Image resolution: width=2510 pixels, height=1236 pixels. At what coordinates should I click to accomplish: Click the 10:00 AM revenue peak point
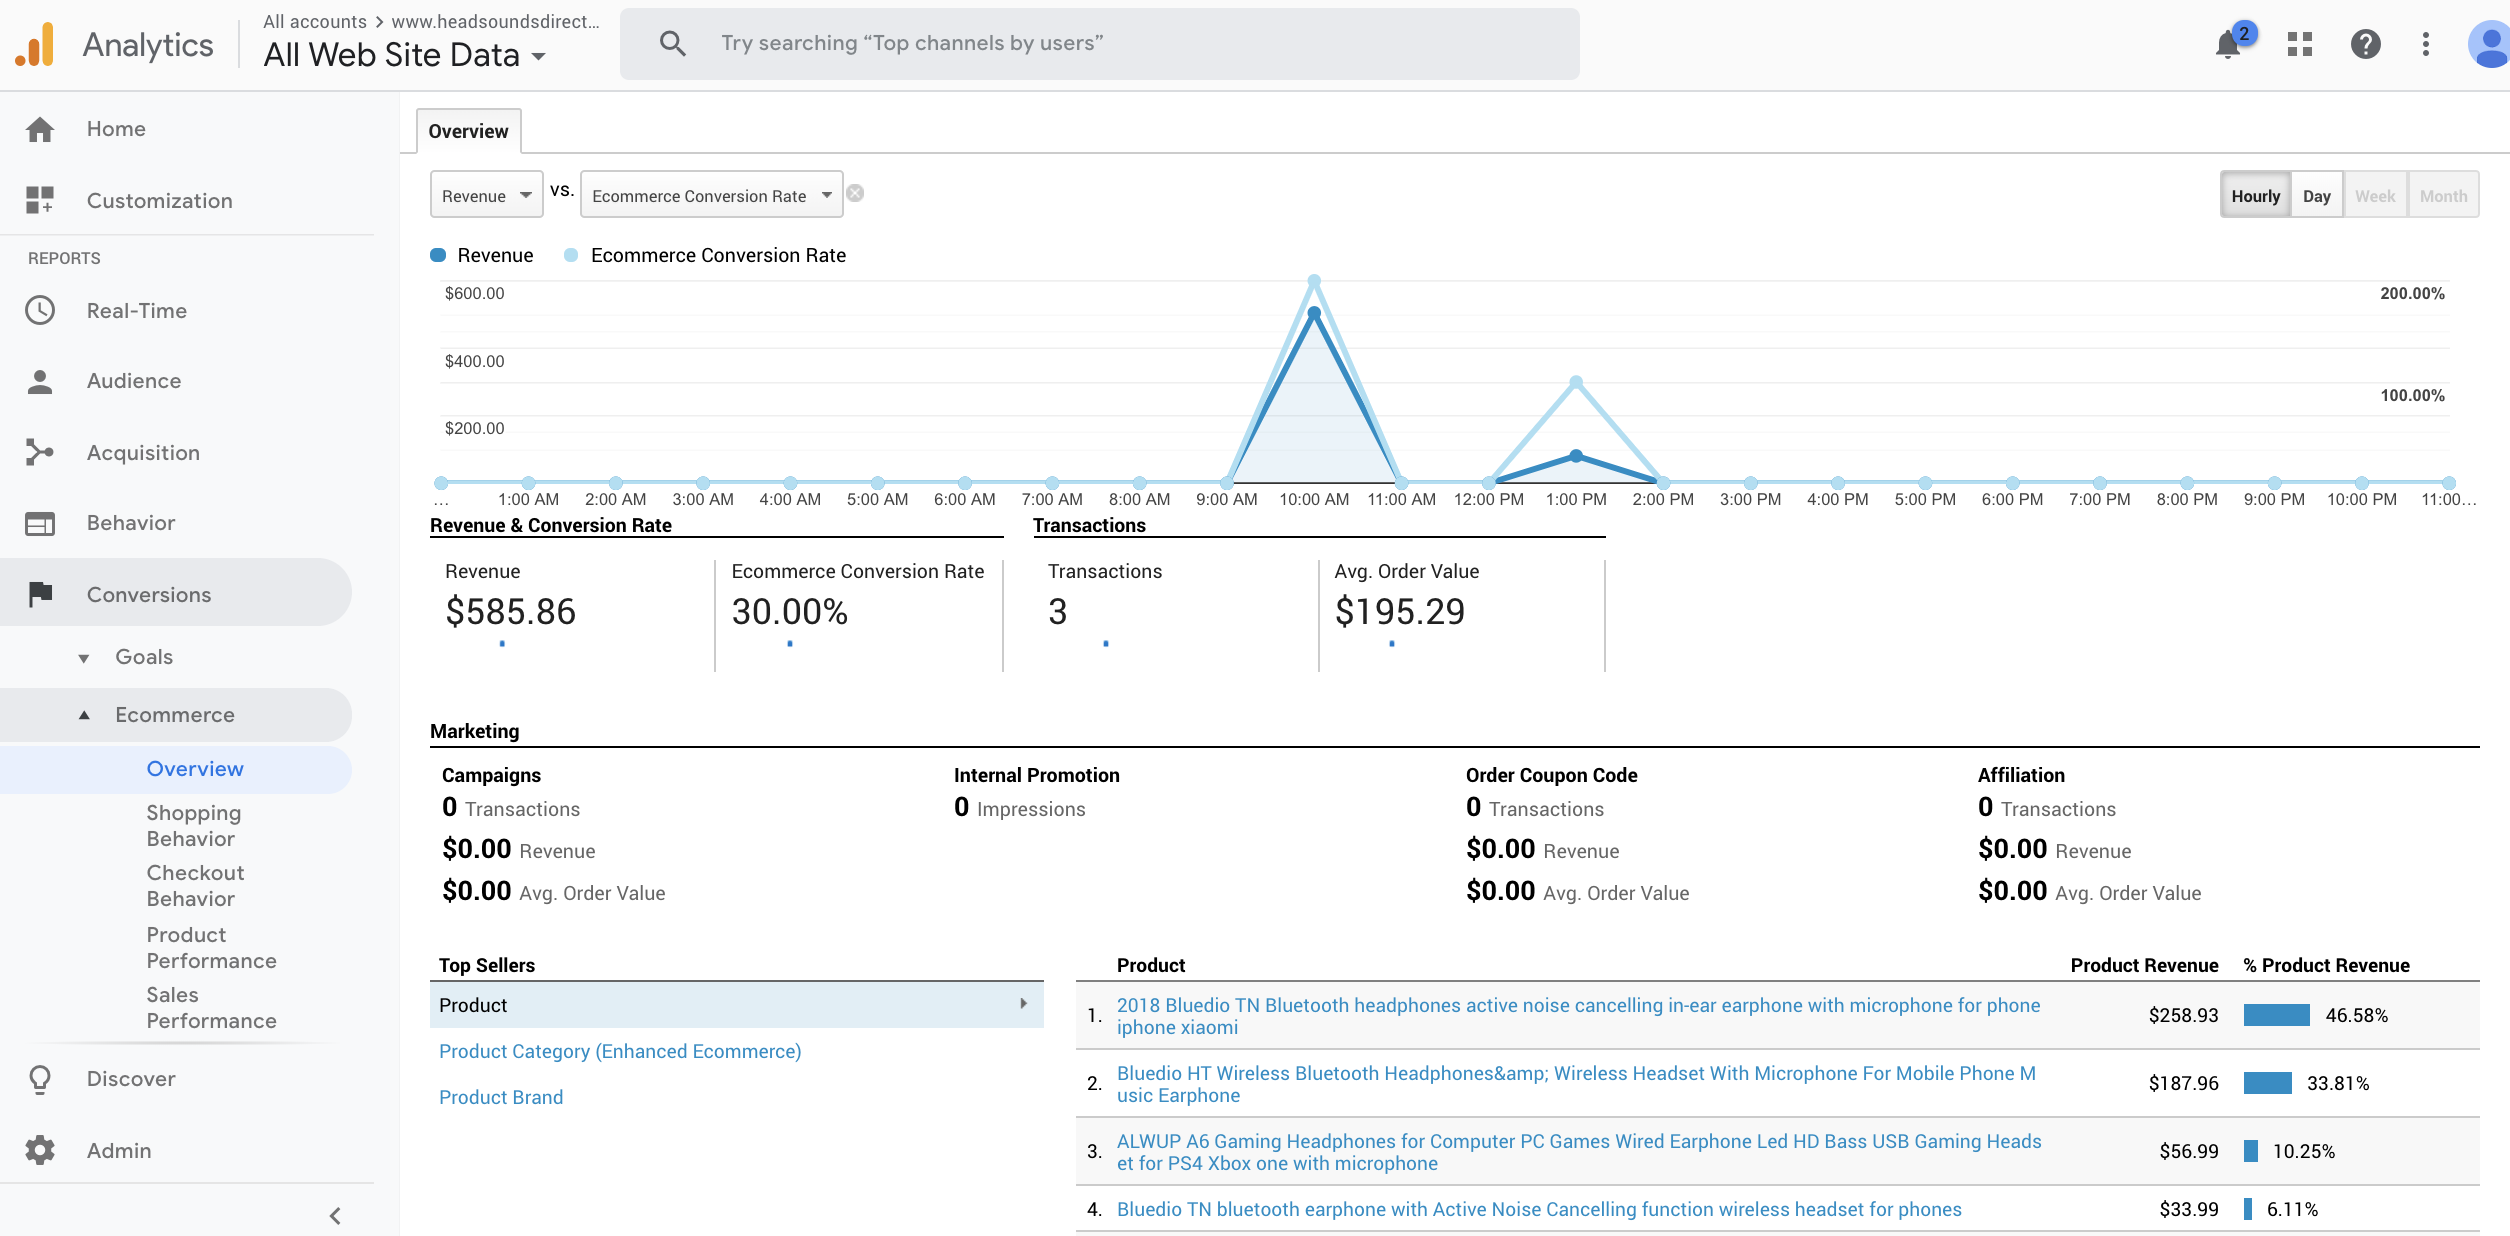pyautogui.click(x=1314, y=313)
